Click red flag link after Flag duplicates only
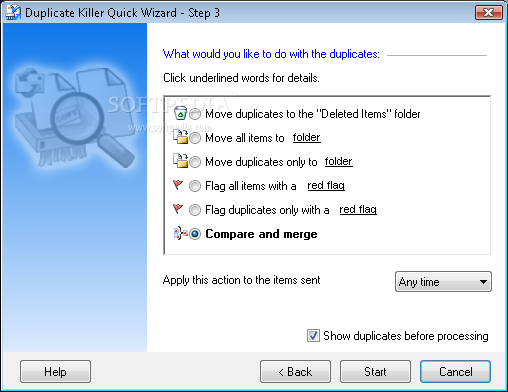 click(358, 209)
